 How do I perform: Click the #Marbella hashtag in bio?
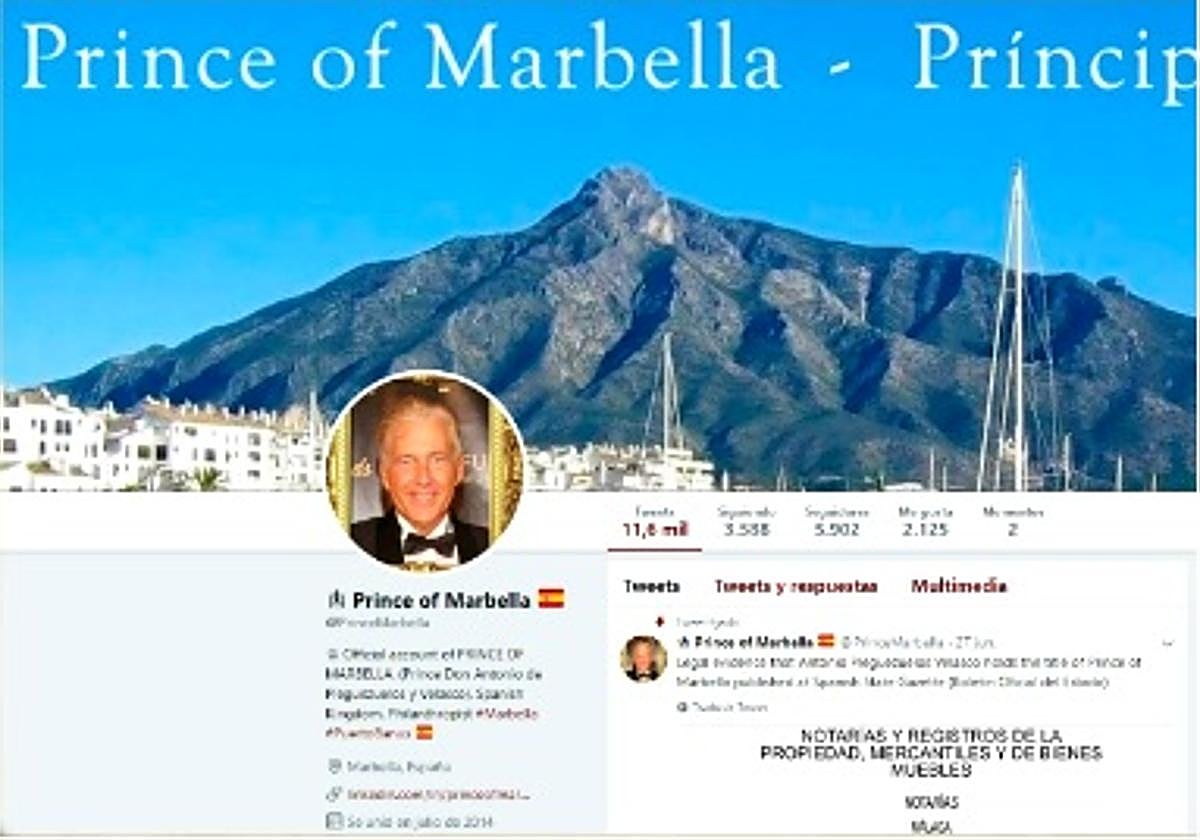pyautogui.click(x=506, y=714)
